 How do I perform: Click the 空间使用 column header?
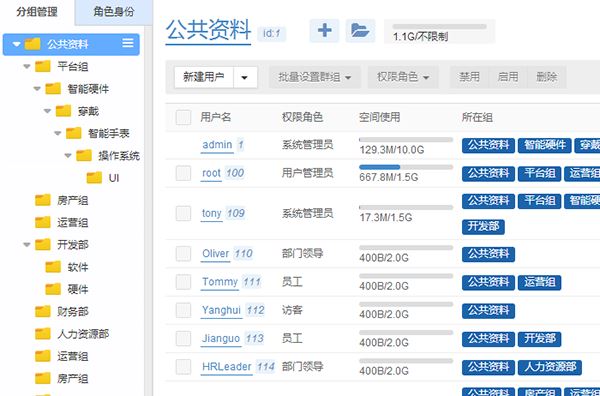[379, 117]
